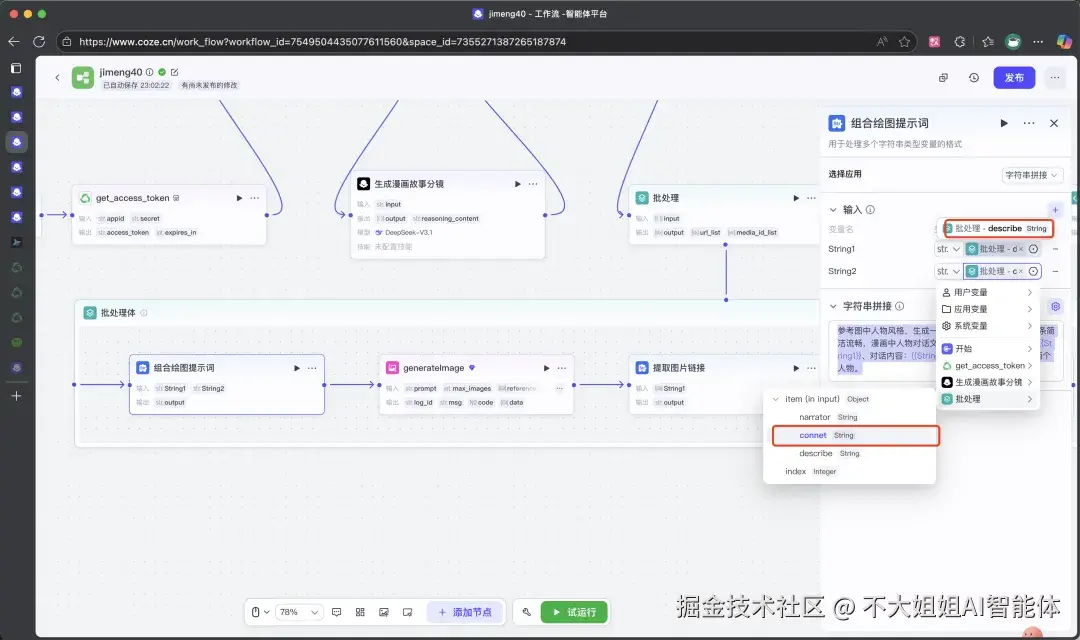Click the minimap icon in bottom toolbar
This screenshot has height=640, width=1080.
pos(408,612)
